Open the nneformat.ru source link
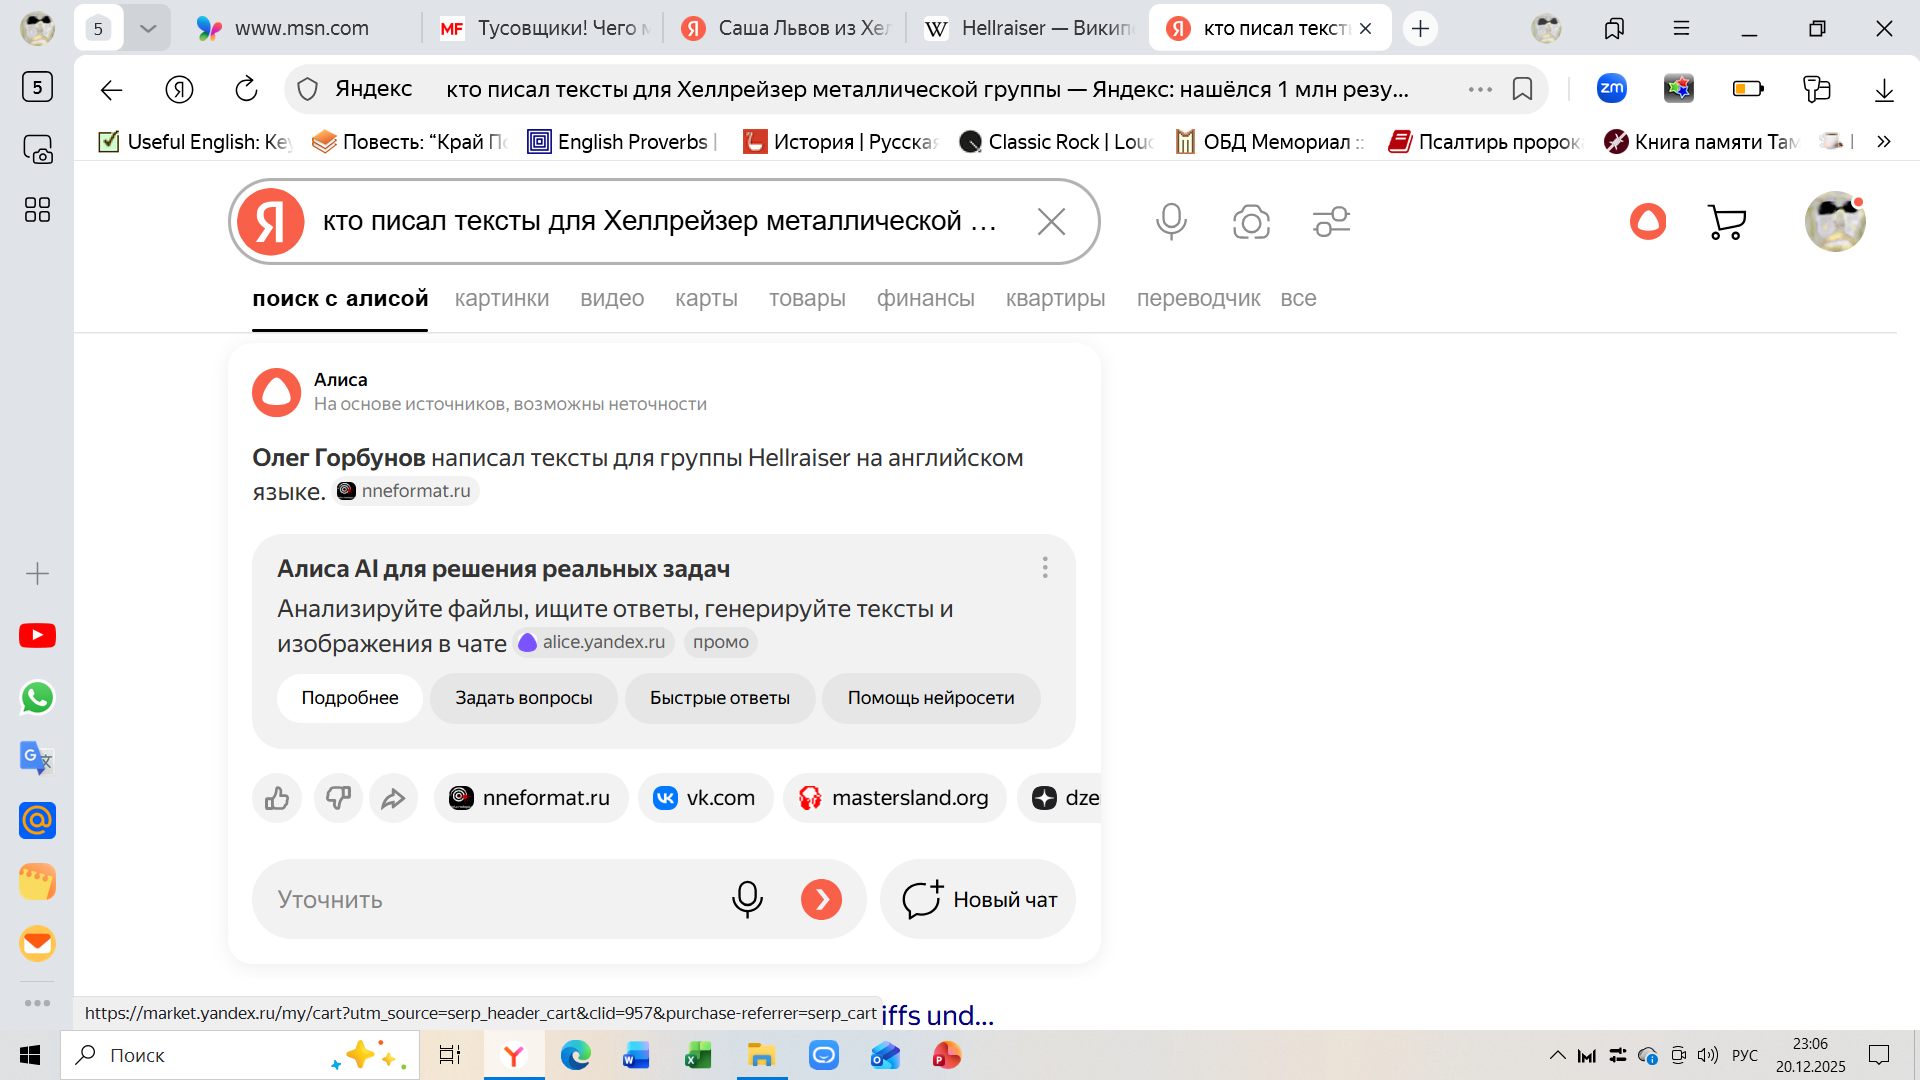Image resolution: width=1920 pixels, height=1080 pixels. [531, 798]
